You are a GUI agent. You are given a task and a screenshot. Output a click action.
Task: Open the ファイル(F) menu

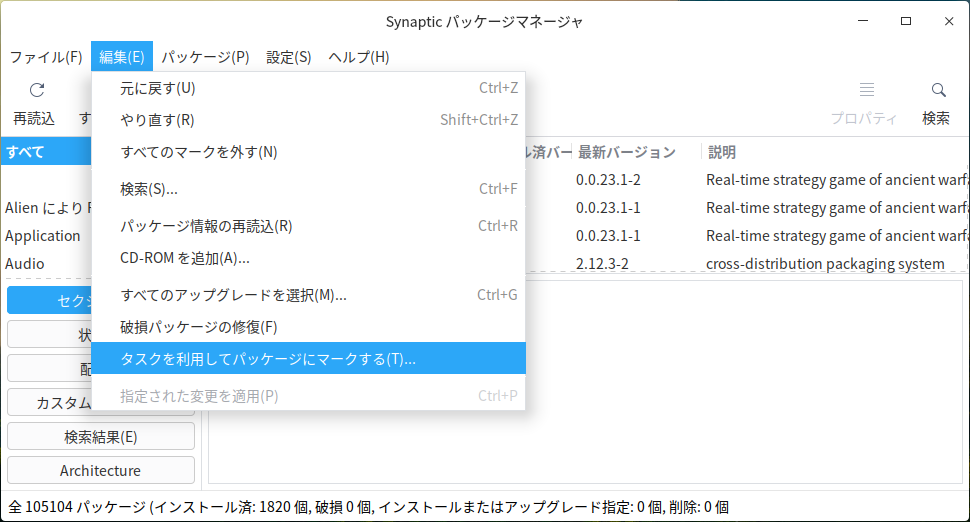coord(46,57)
